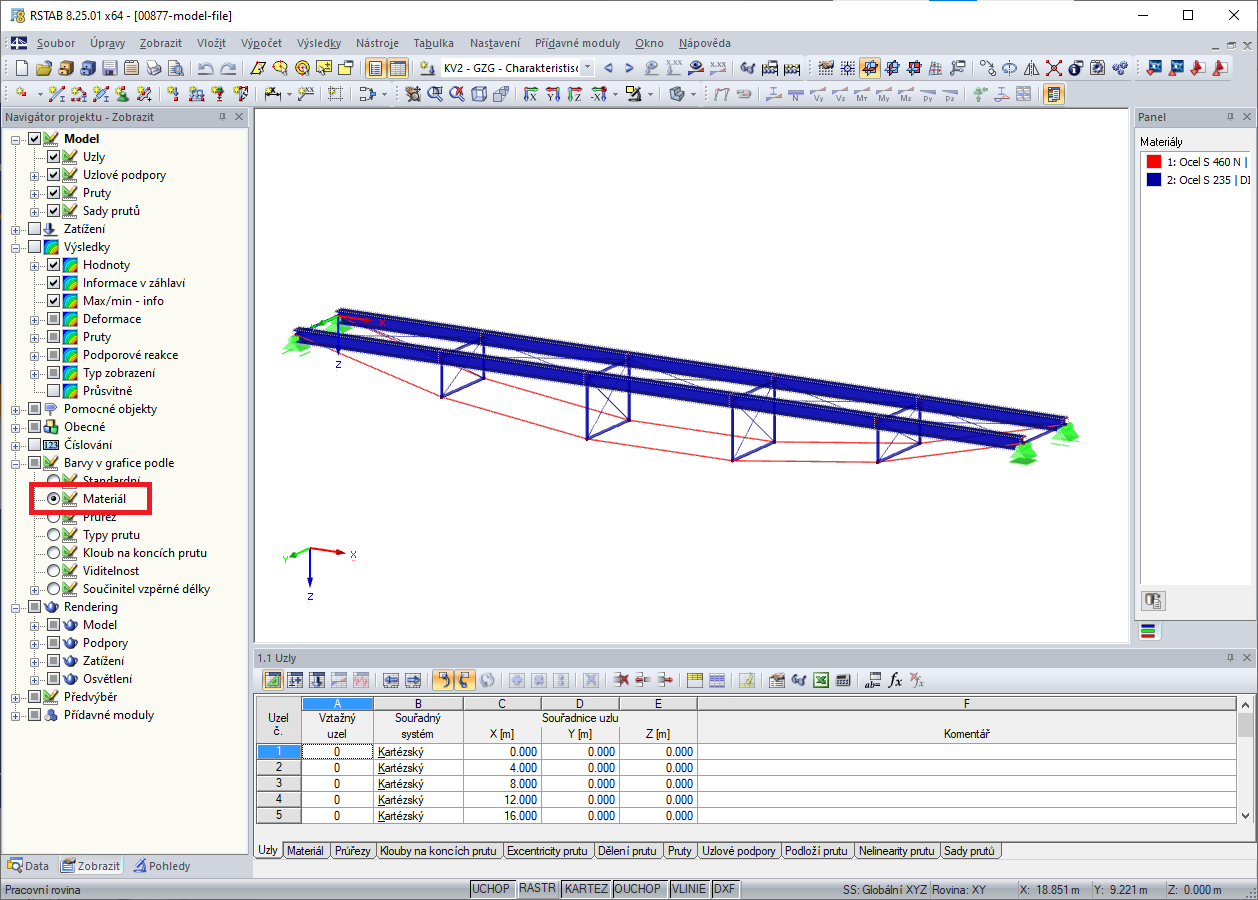Switch to the Uzlové podpory table tab
This screenshot has height=900, width=1258.
coord(739,851)
